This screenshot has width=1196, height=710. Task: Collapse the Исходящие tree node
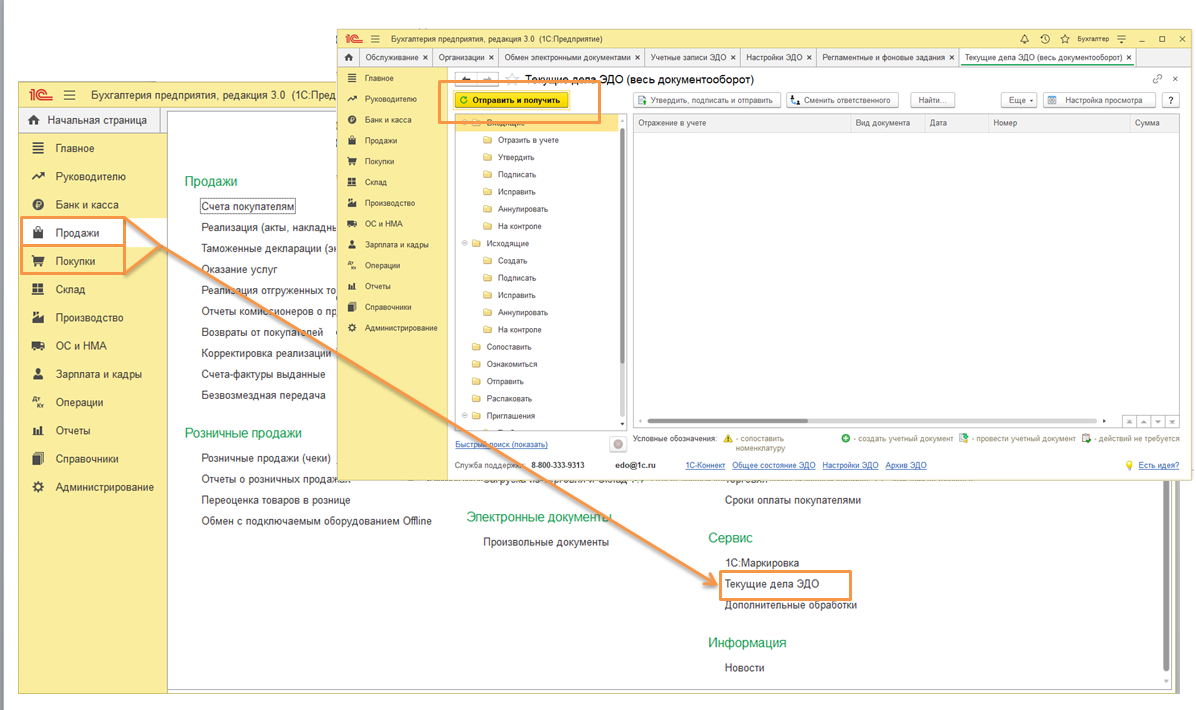point(464,244)
